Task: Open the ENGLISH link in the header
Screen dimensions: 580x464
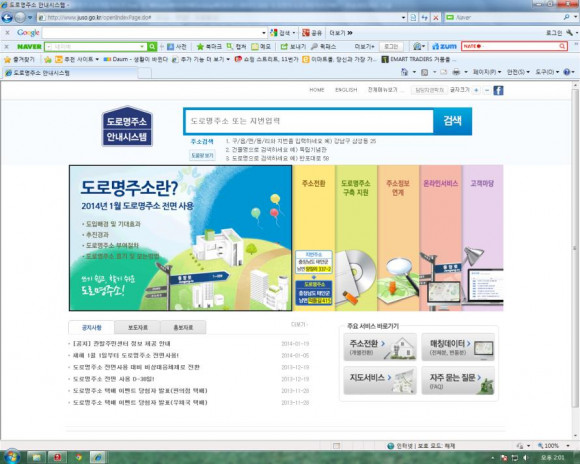Action: coord(346,90)
